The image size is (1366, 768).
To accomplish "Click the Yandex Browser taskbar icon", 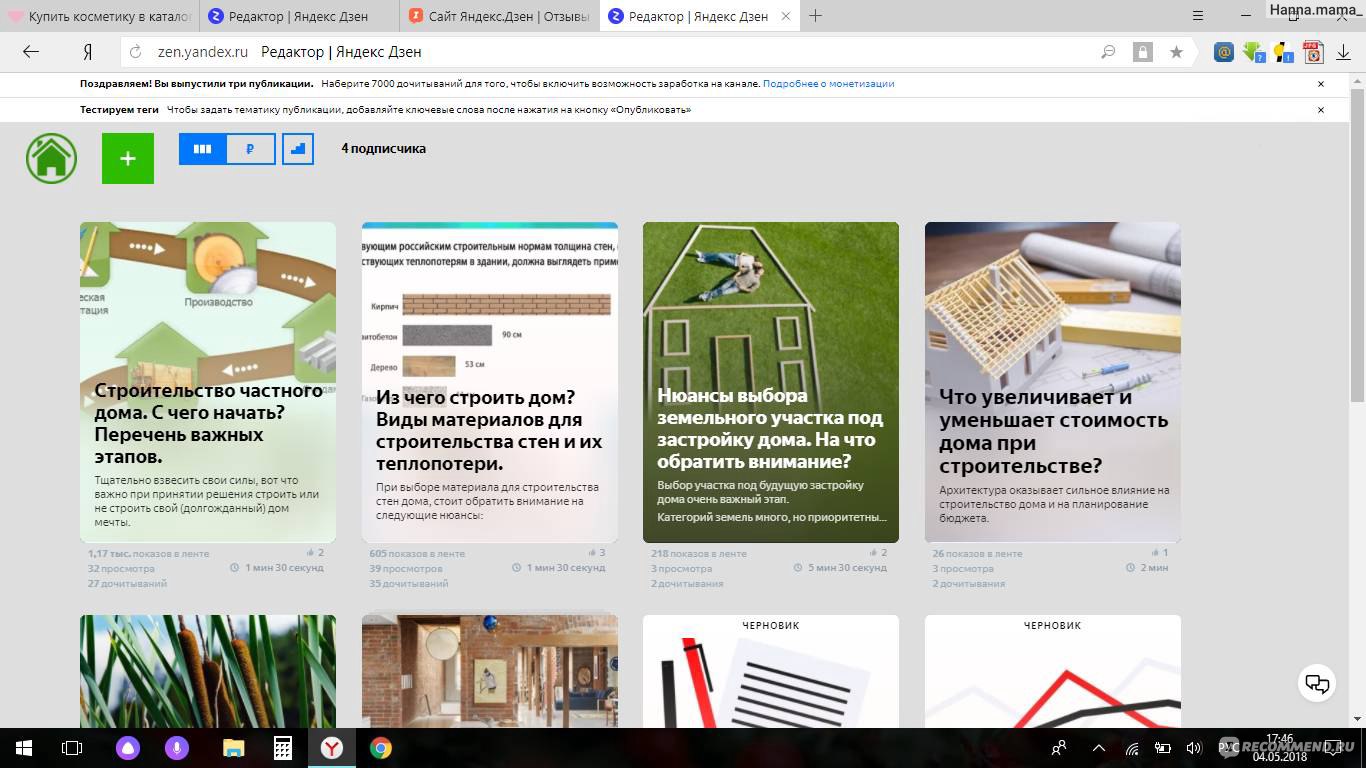I will [331, 748].
